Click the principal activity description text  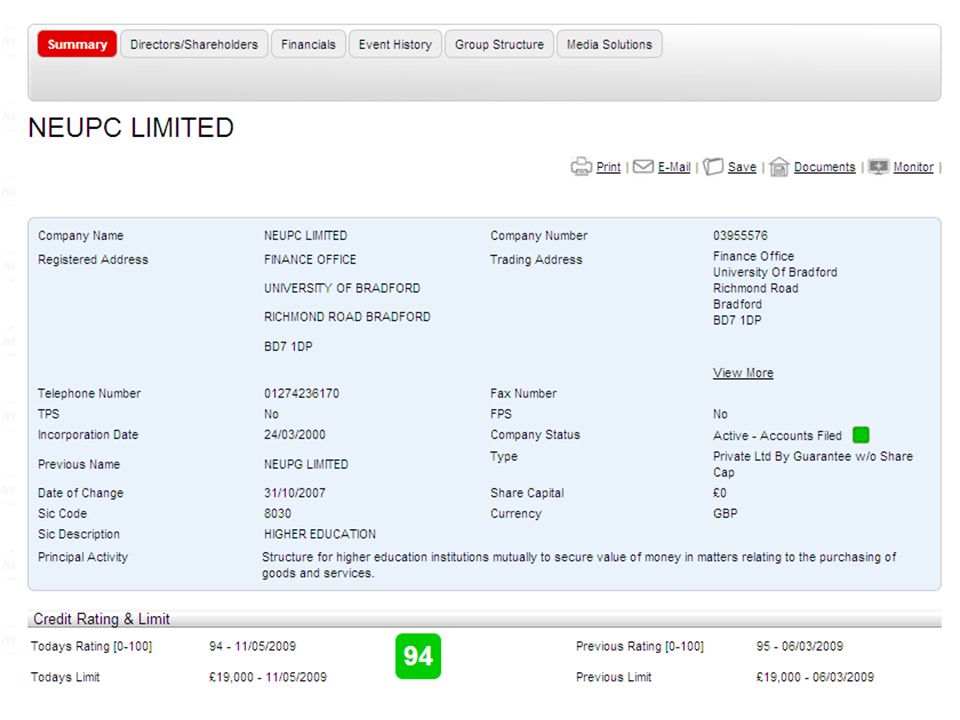coord(579,565)
